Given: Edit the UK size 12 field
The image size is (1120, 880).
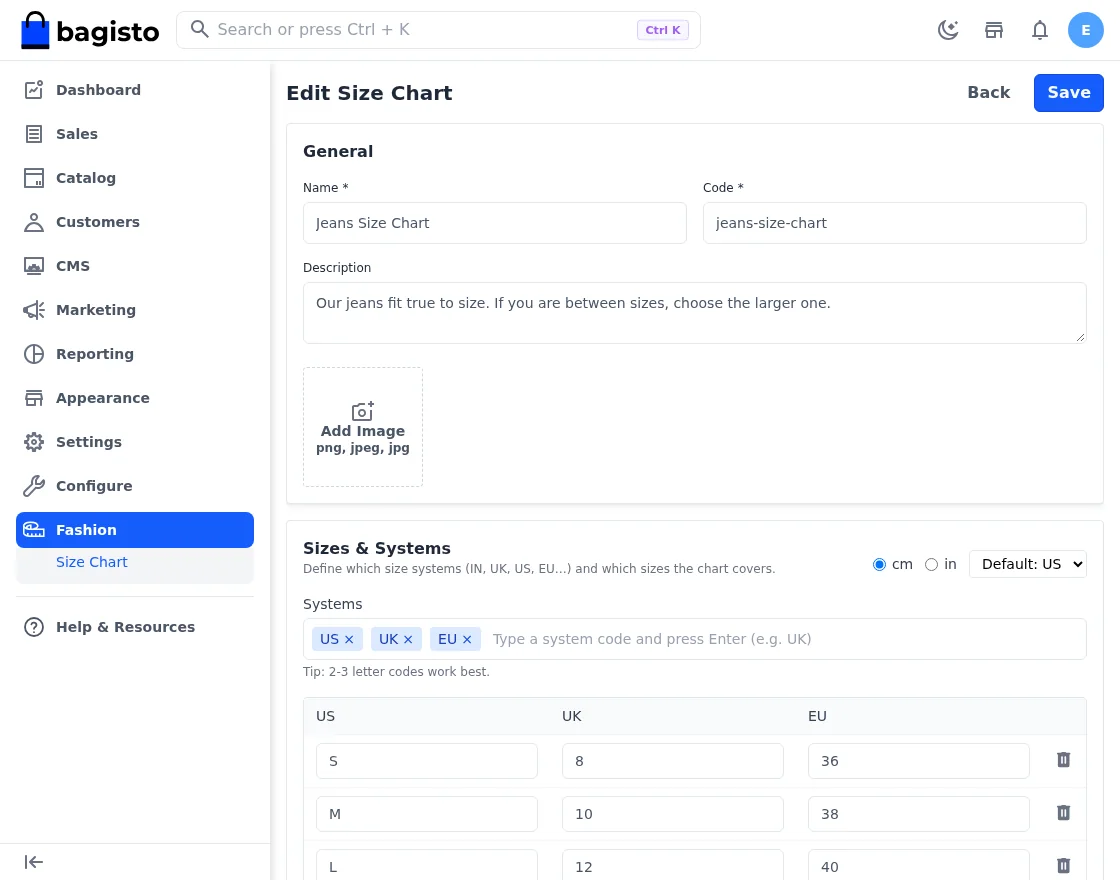Looking at the screenshot, I should [672, 865].
